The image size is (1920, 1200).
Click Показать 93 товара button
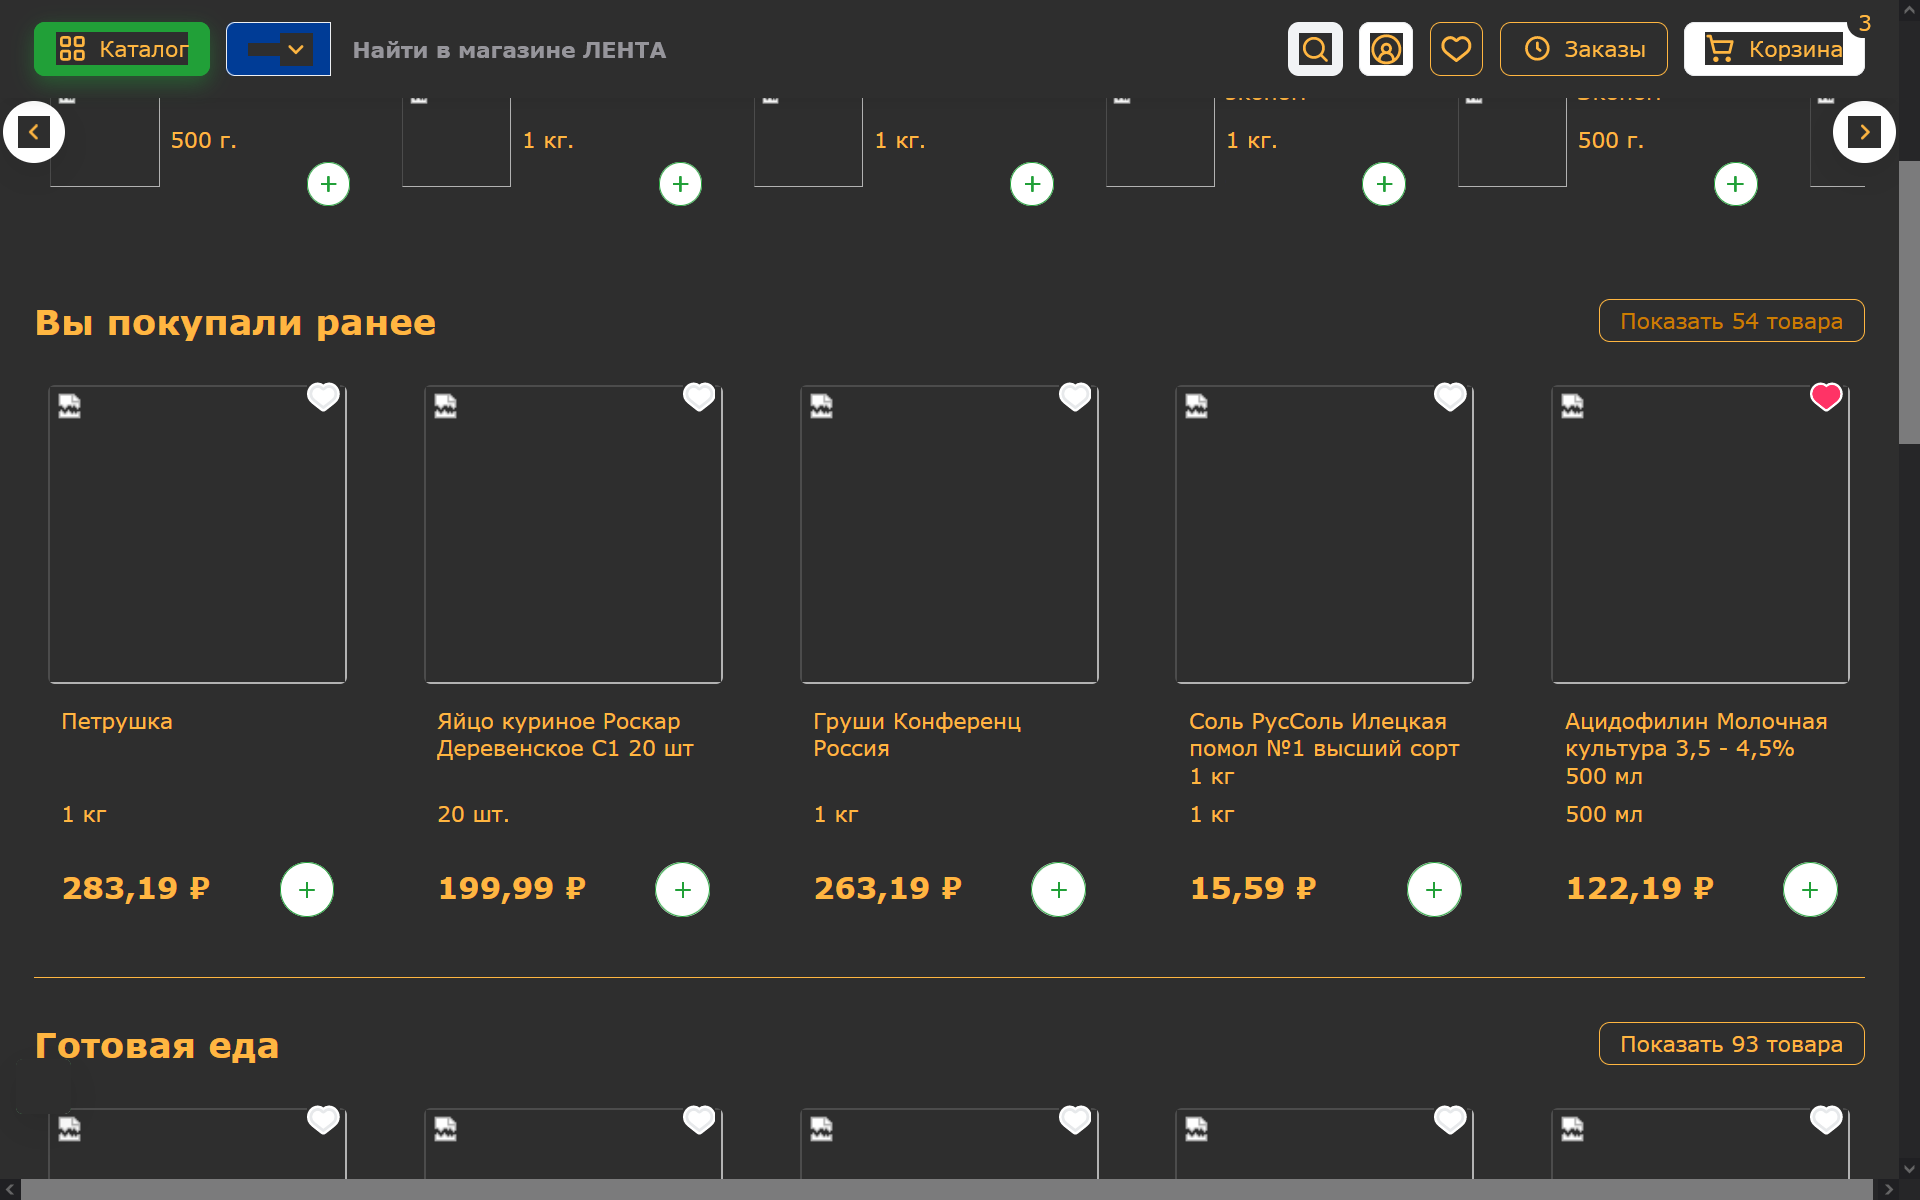1731,1044
